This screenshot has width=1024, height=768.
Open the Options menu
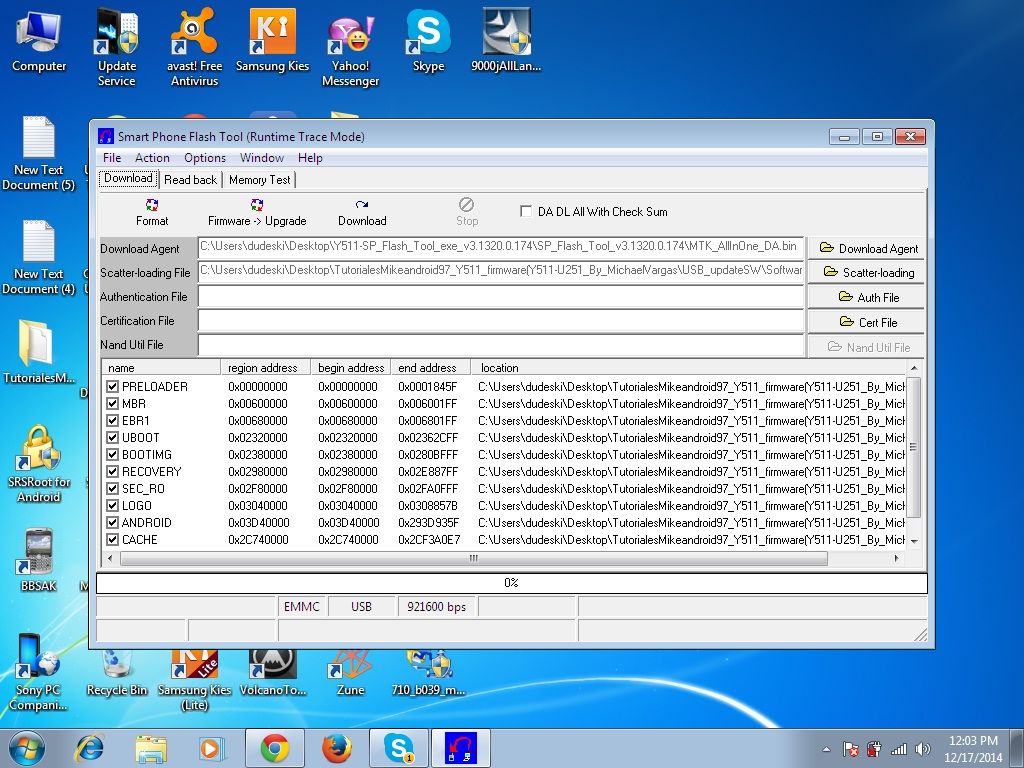(204, 158)
